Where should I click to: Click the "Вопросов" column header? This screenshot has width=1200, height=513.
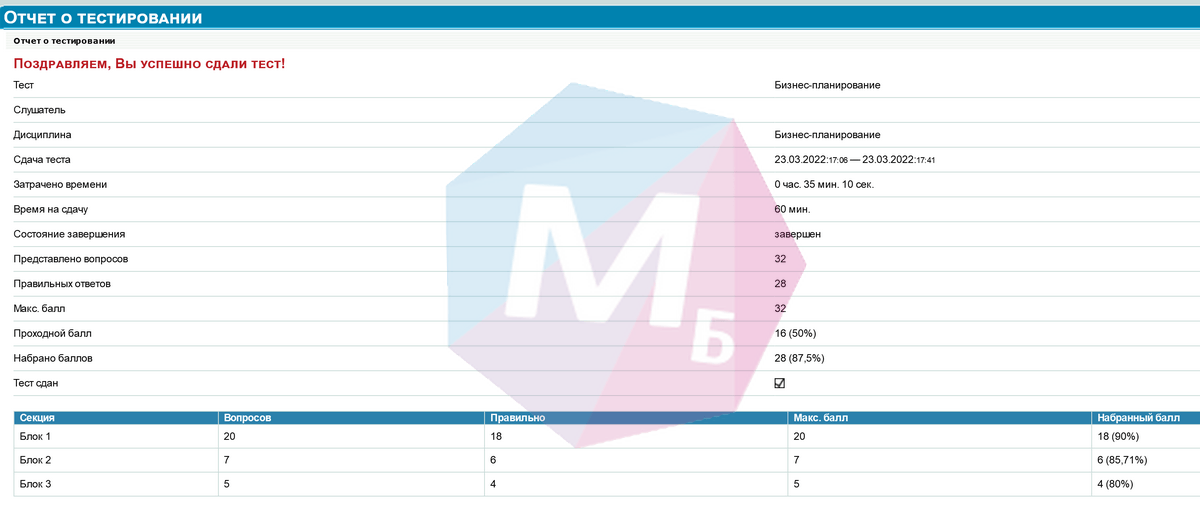point(245,417)
